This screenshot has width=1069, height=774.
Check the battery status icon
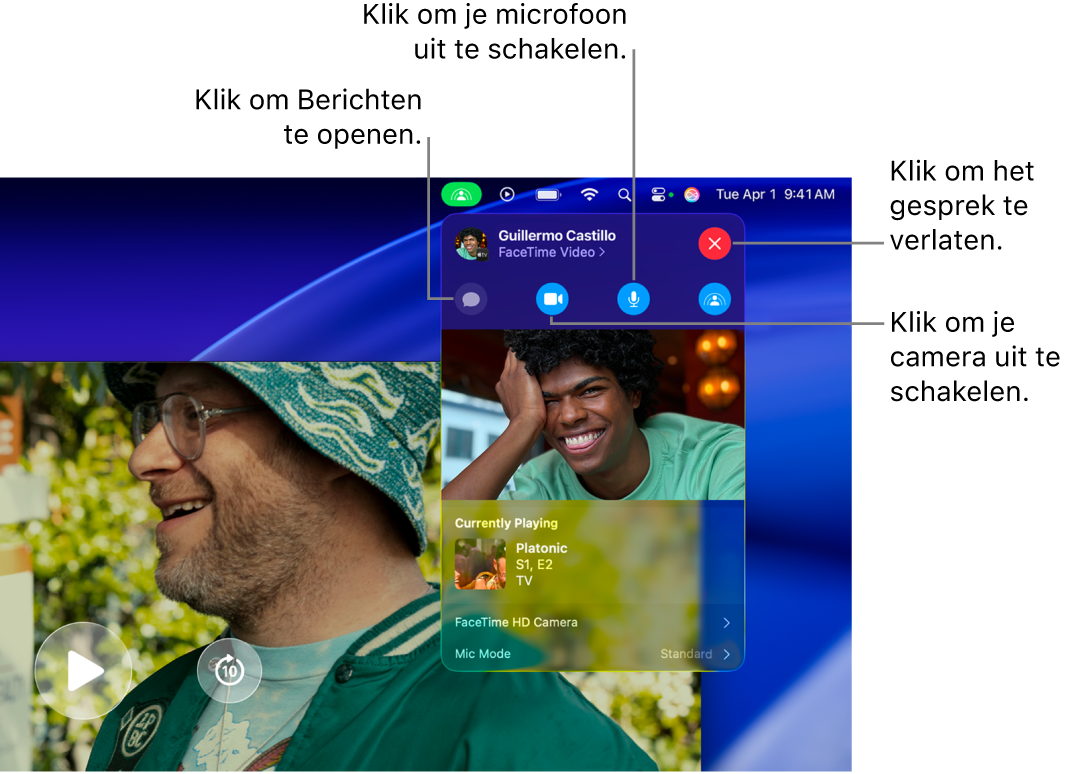pos(548,195)
